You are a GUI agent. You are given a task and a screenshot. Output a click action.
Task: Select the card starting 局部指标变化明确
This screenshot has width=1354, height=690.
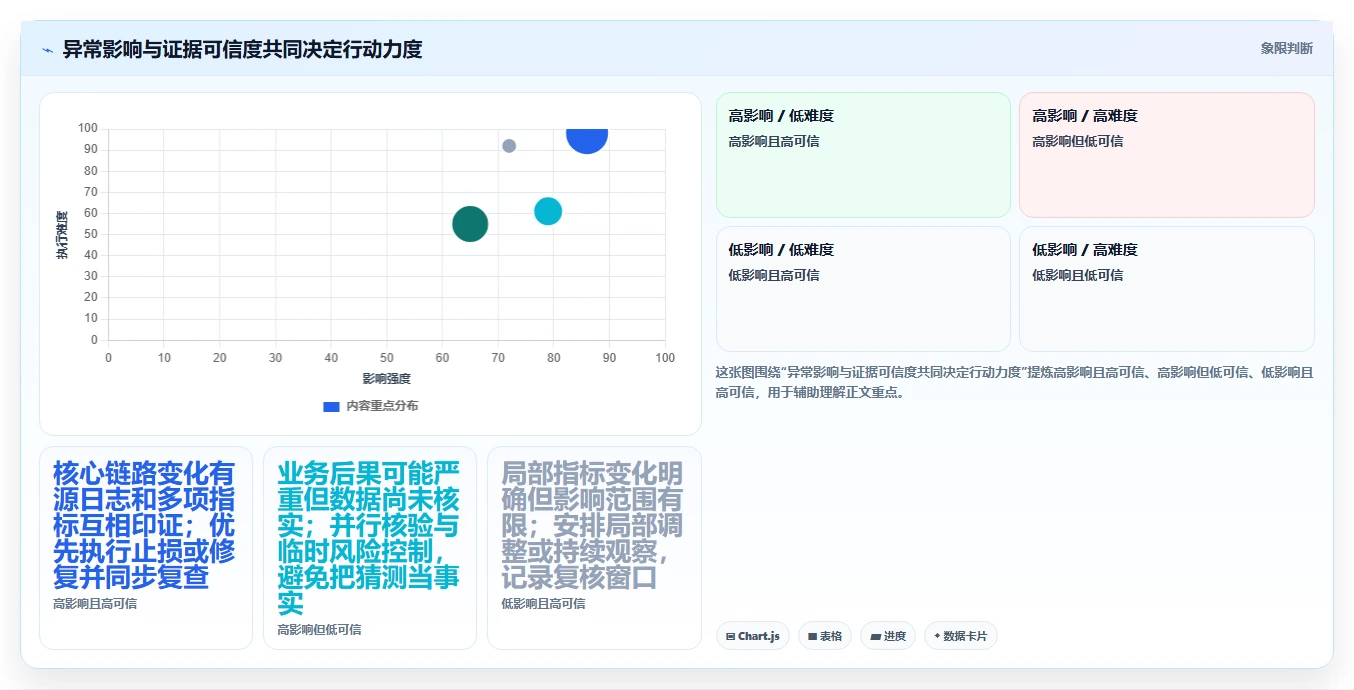click(x=594, y=548)
